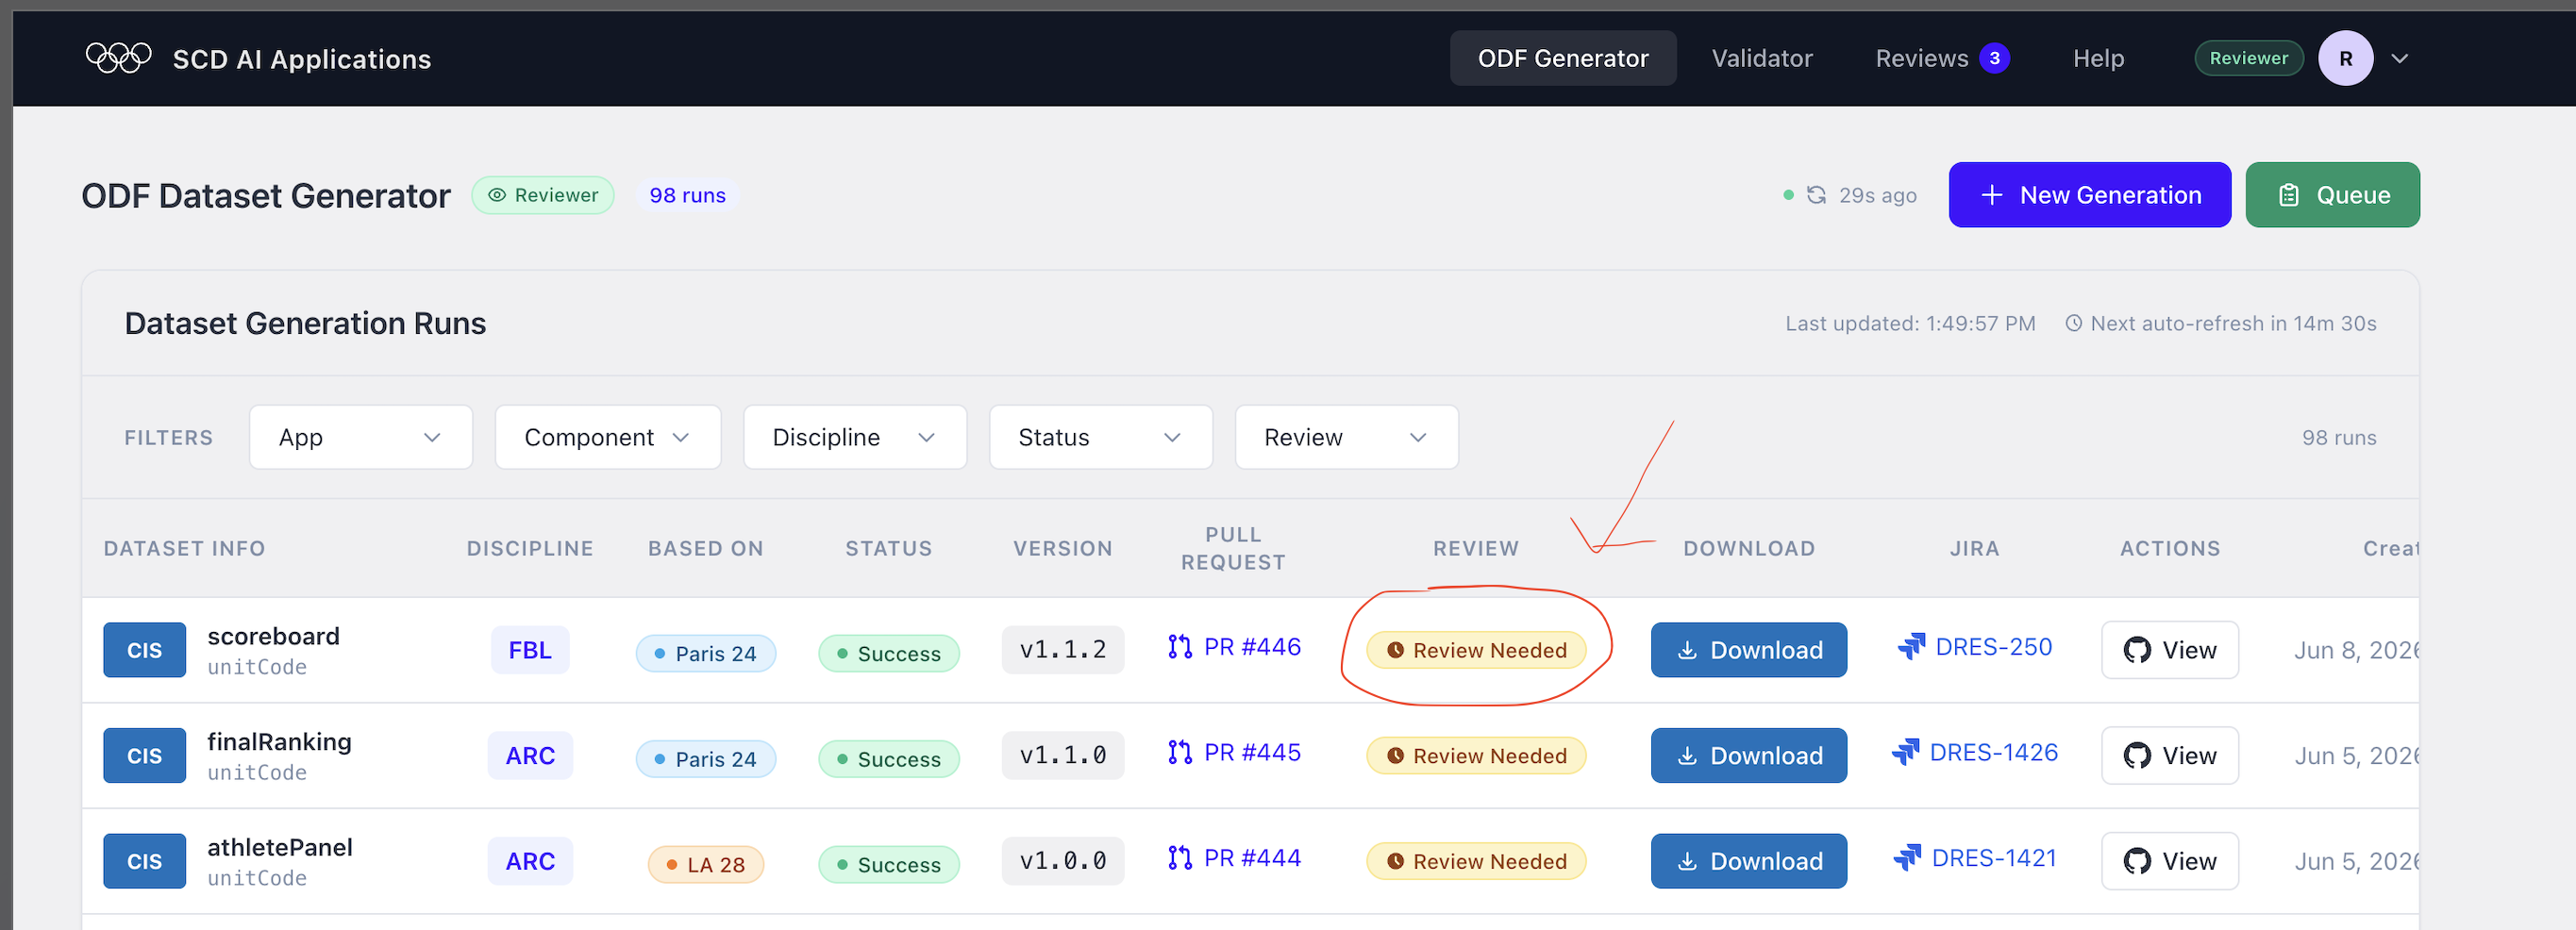Download the scoreboard dataset
This screenshot has width=2576, height=930.
(x=1748, y=650)
